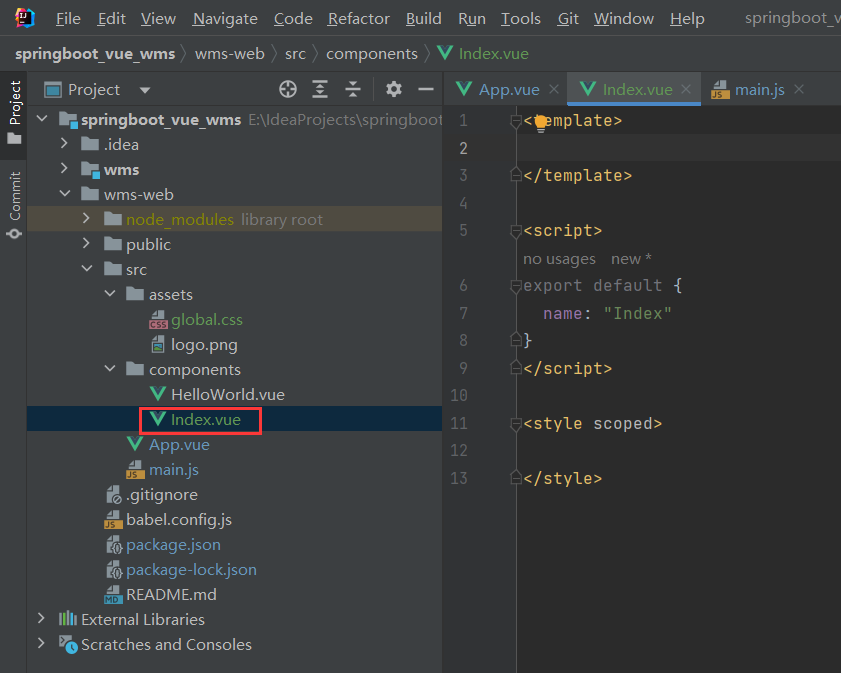Expand the node_modules library root
841x673 pixels.
tap(86, 218)
